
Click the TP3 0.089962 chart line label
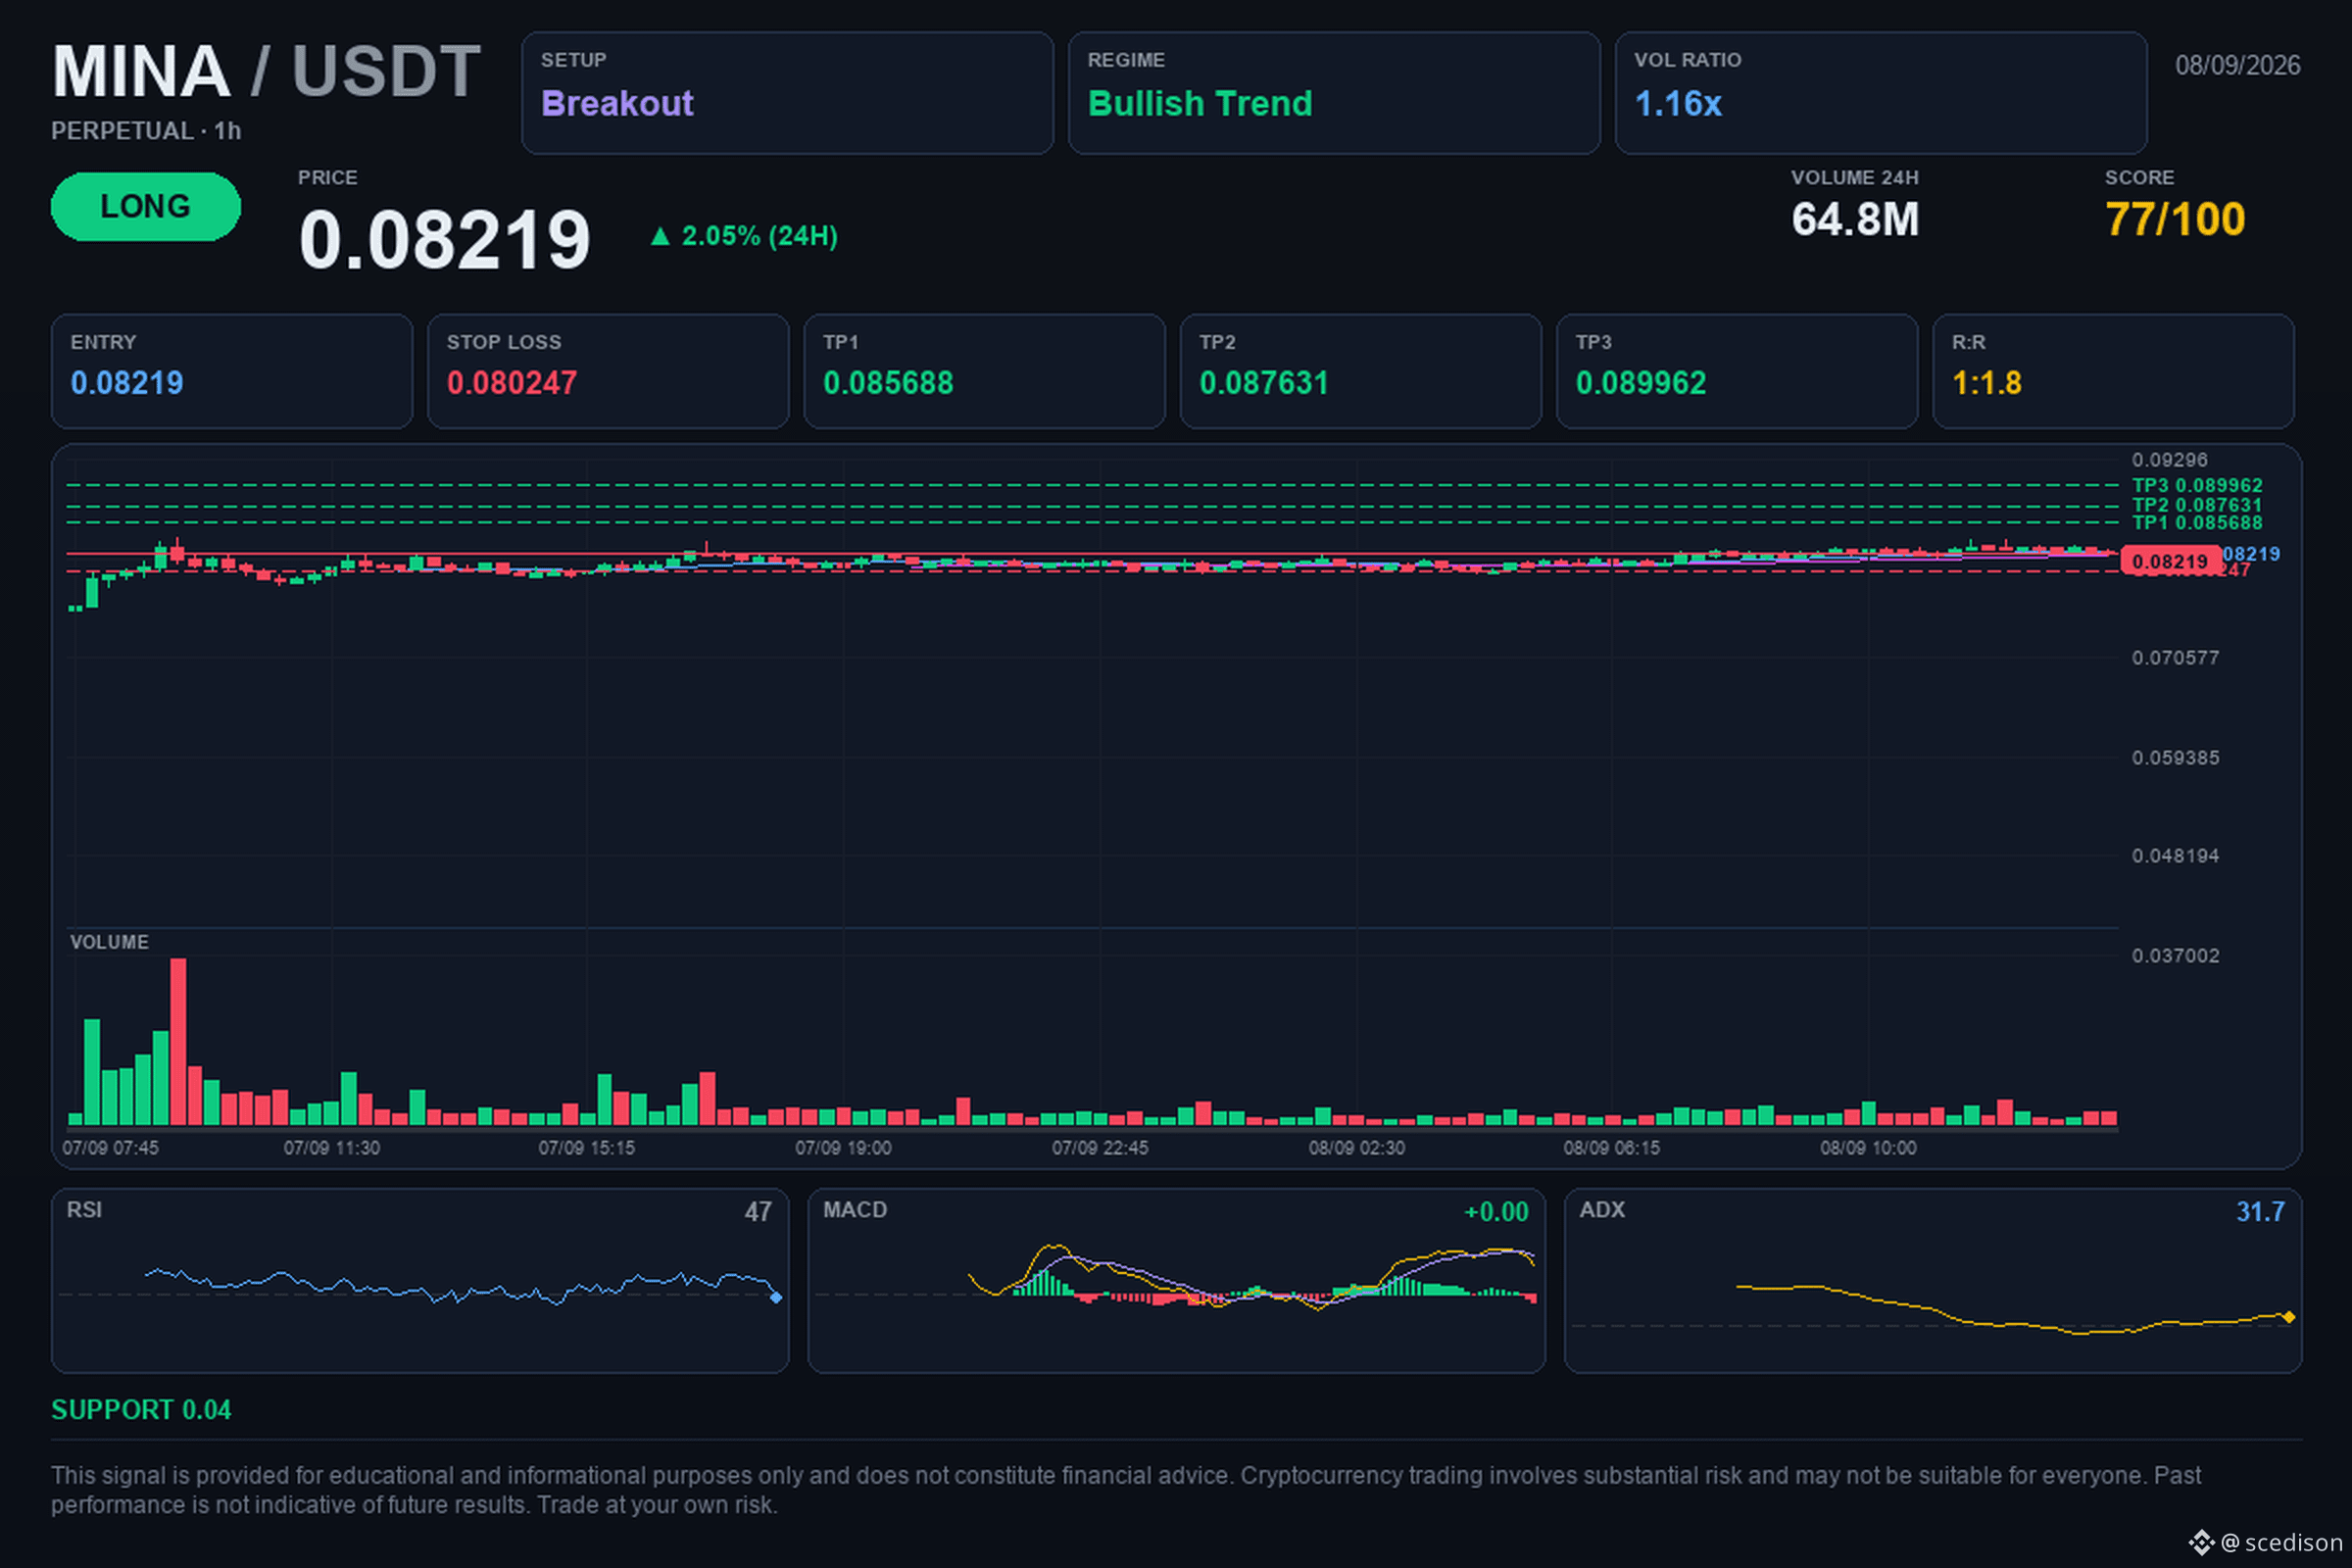point(2197,485)
